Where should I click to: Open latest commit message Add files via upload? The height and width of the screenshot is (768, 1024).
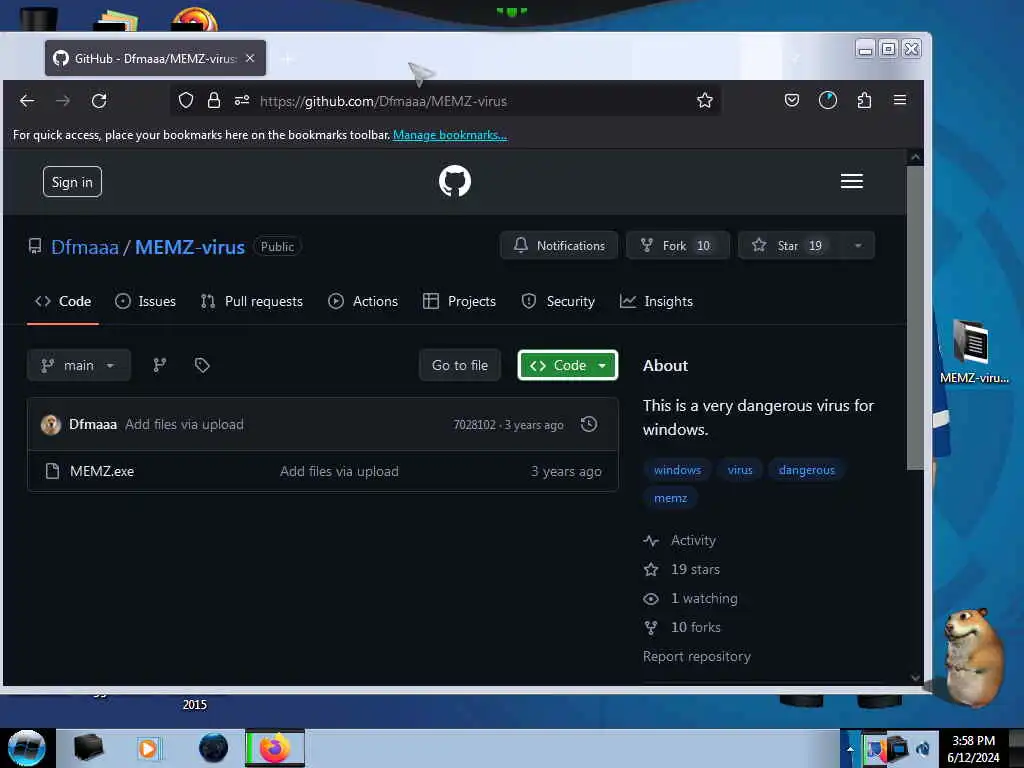coord(185,424)
